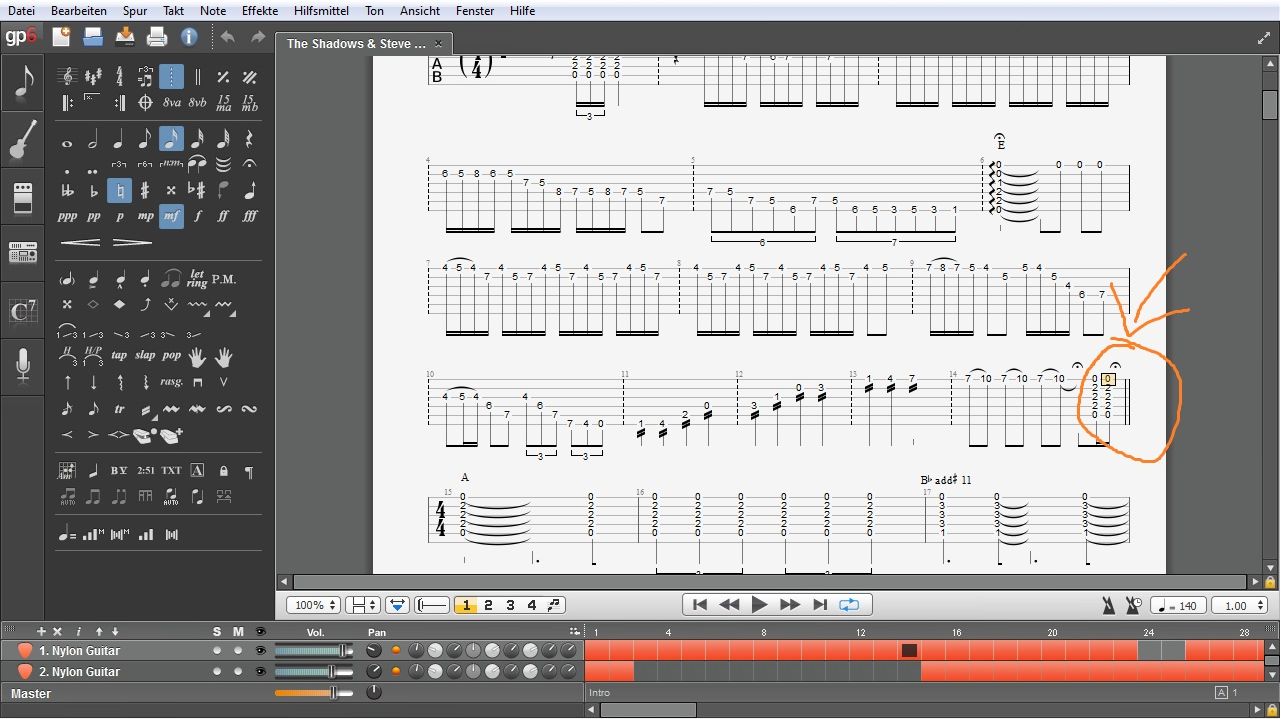Screen dimensions: 1281x719
Task: Apply the tap technique
Action: (x=119, y=355)
